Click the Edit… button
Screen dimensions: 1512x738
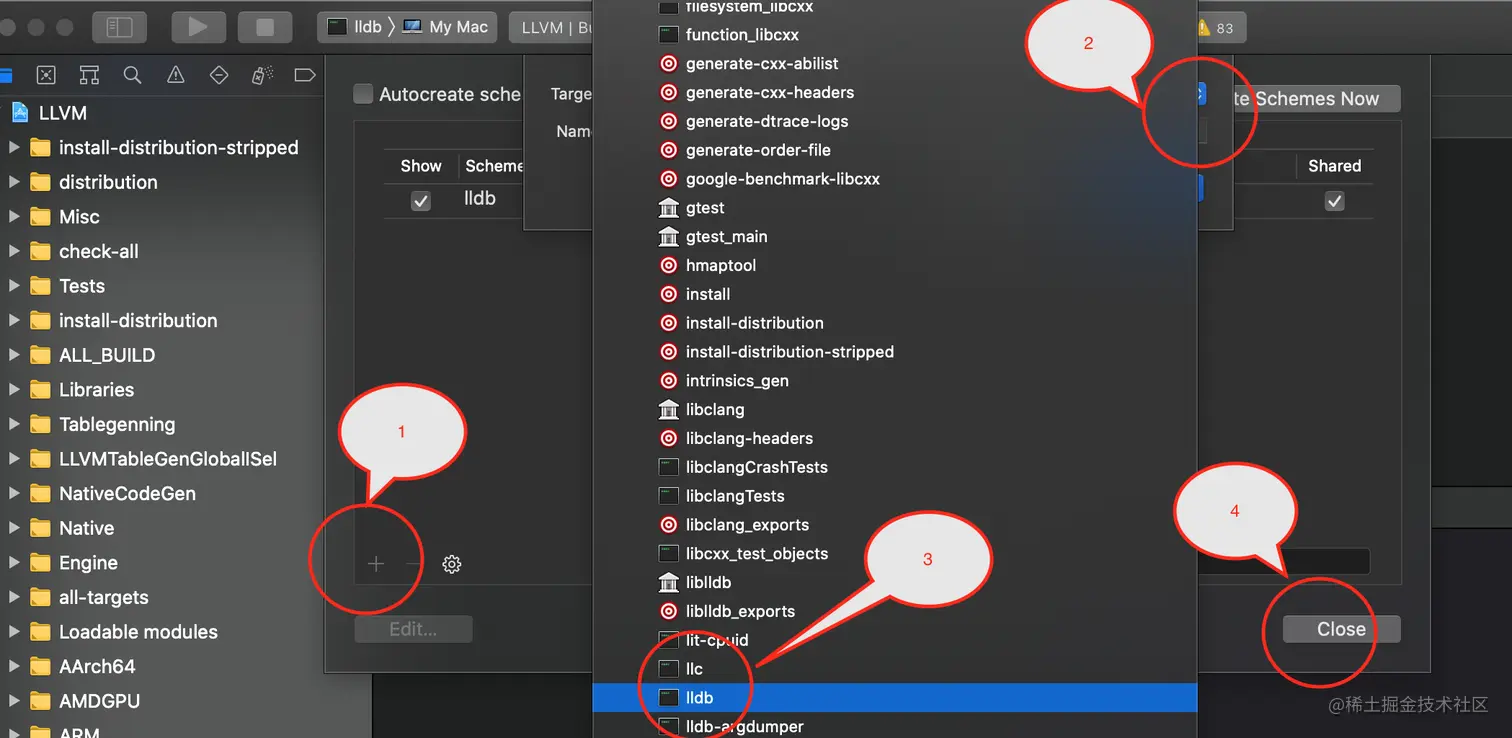(x=413, y=629)
